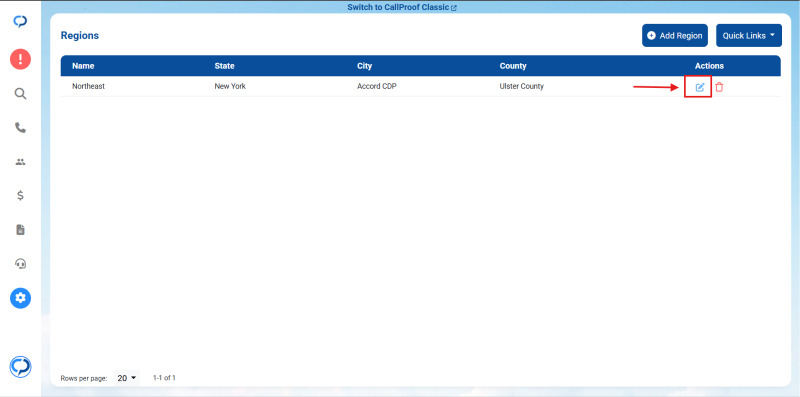Open the document reports icon
Screen dimensions: 800x397
(x=20, y=230)
